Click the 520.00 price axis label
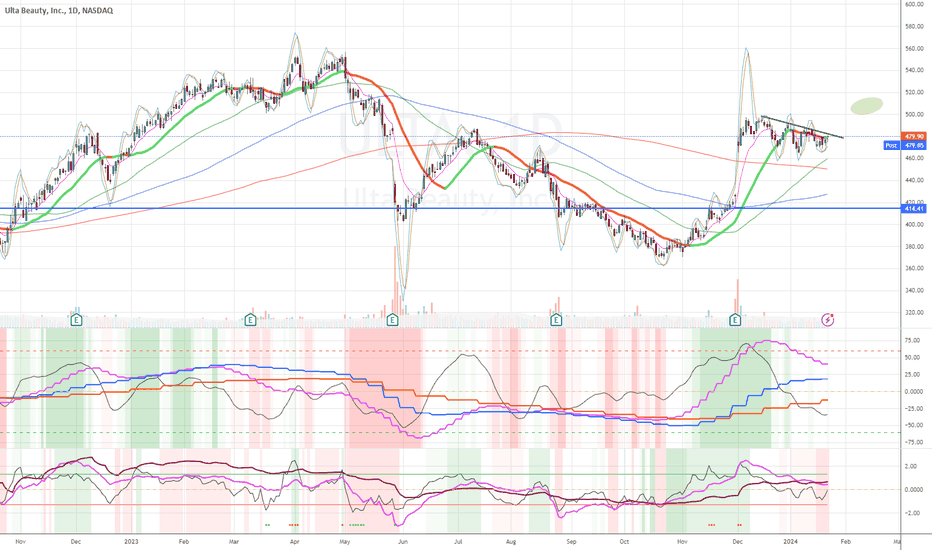Image resolution: width=932 pixels, height=550 pixels. tap(914, 93)
